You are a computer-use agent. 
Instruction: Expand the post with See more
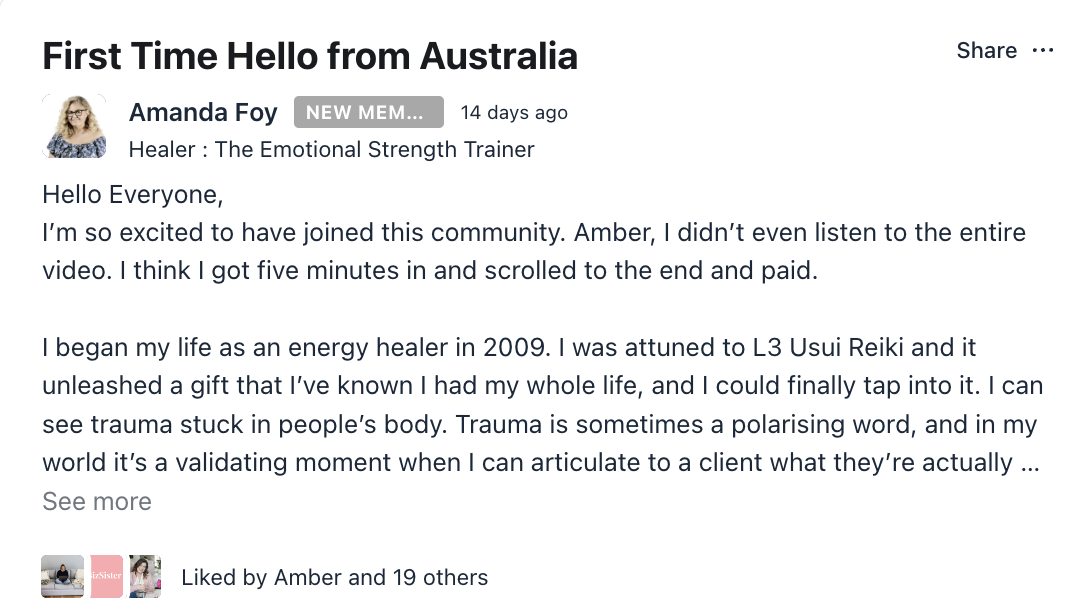click(x=97, y=501)
